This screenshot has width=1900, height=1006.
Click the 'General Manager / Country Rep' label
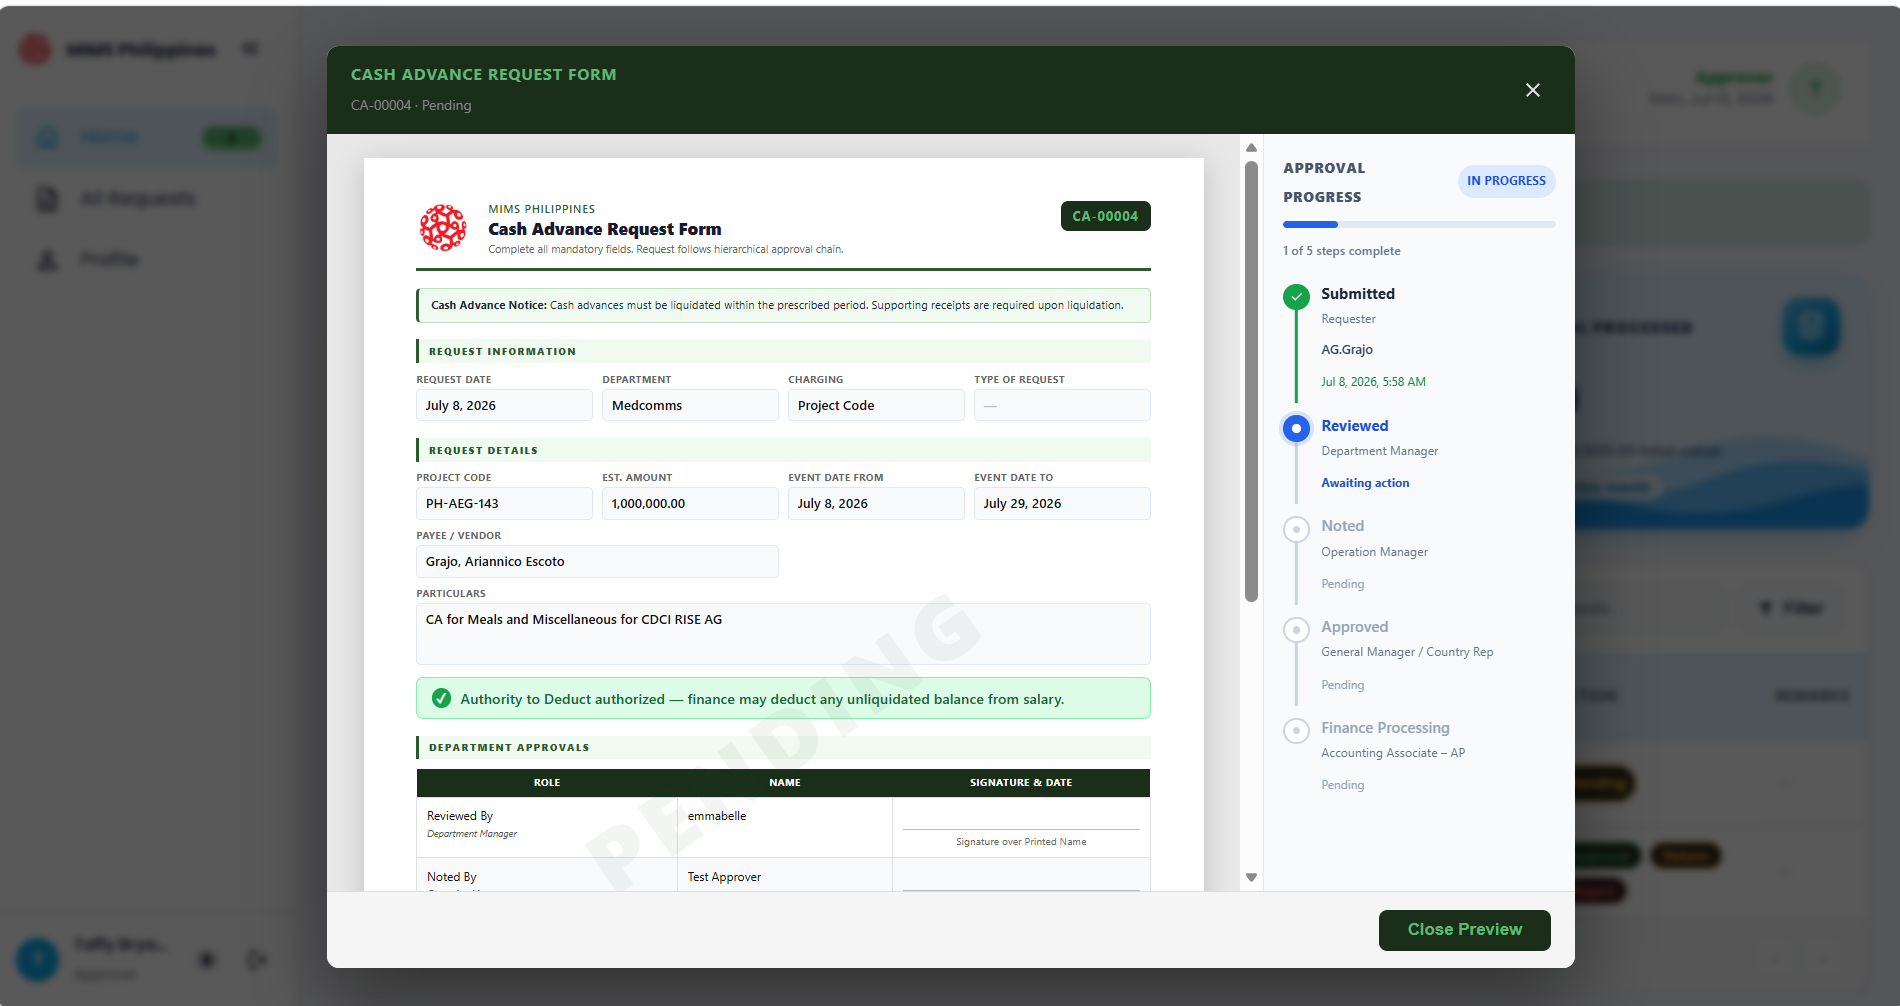coord(1407,652)
